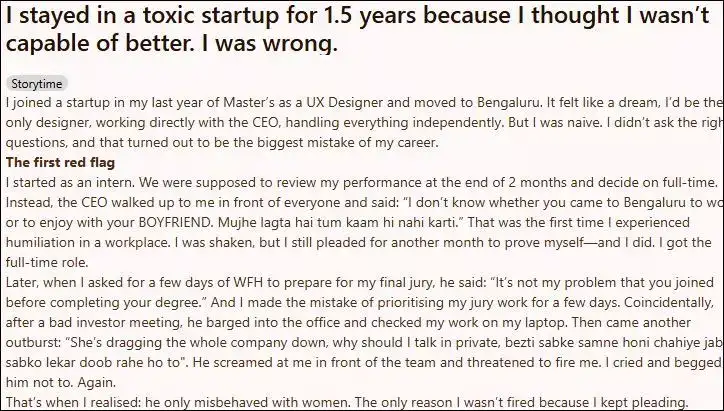Click the line "him not to. Again."
The width and height of the screenshot is (724, 411).
coord(61,382)
